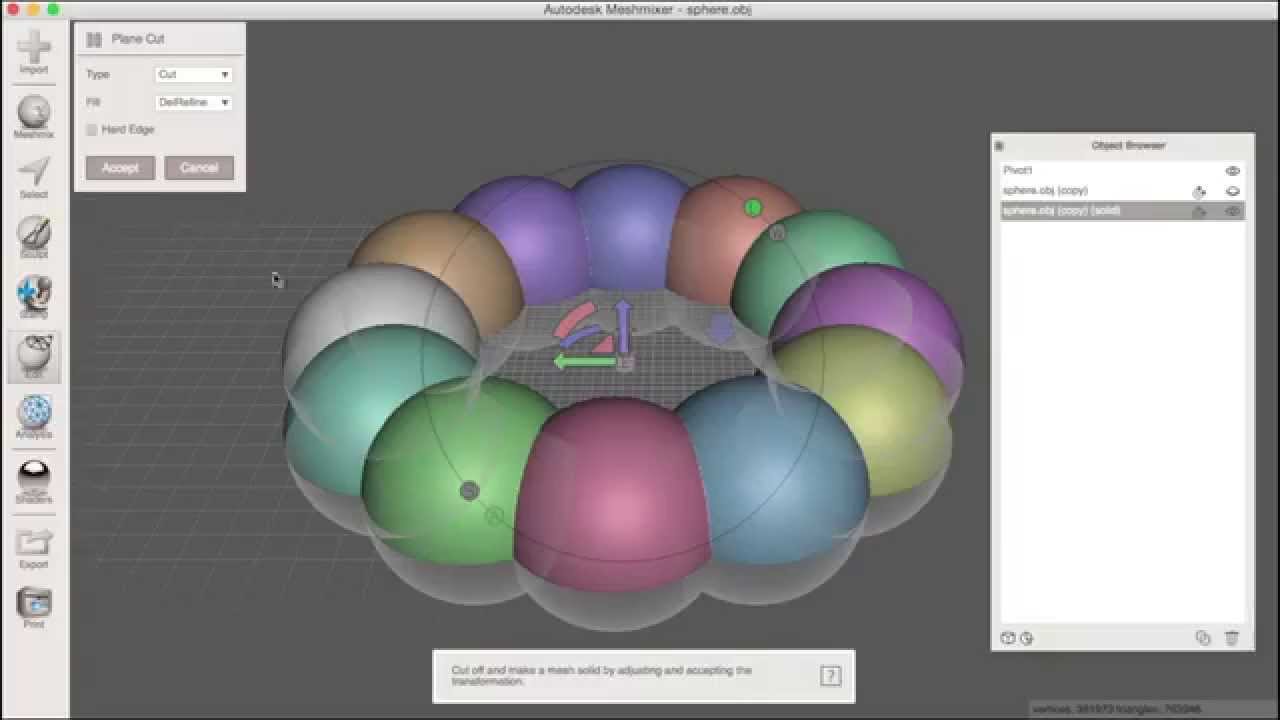Viewport: 1280px width, 720px height.
Task: Open the Print tool
Action: [34, 607]
